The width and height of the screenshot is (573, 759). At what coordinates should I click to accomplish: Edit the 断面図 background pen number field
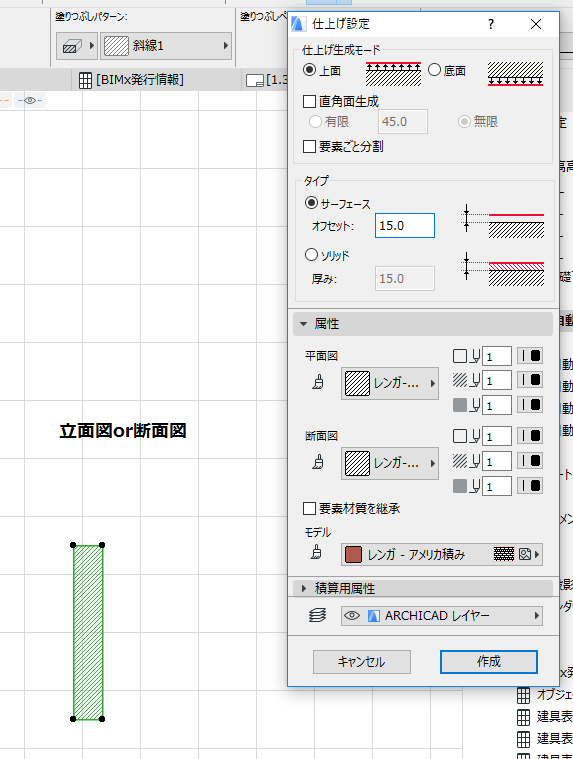coord(497,486)
